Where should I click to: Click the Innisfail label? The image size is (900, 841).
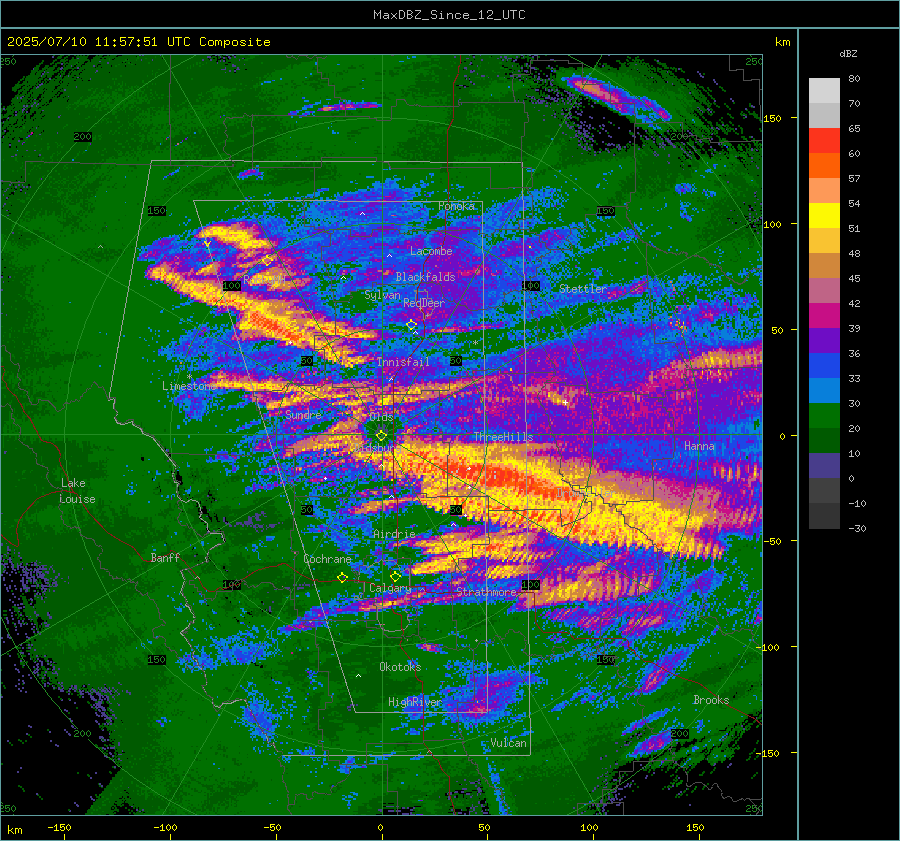[x=403, y=362]
